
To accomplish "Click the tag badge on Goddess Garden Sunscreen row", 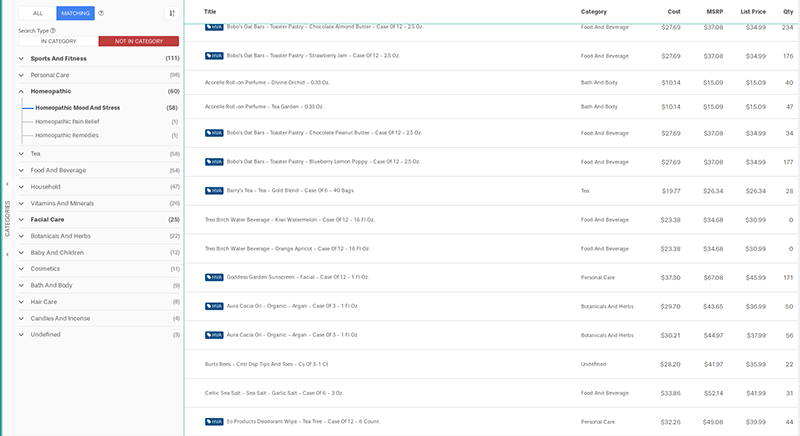I will (x=214, y=277).
